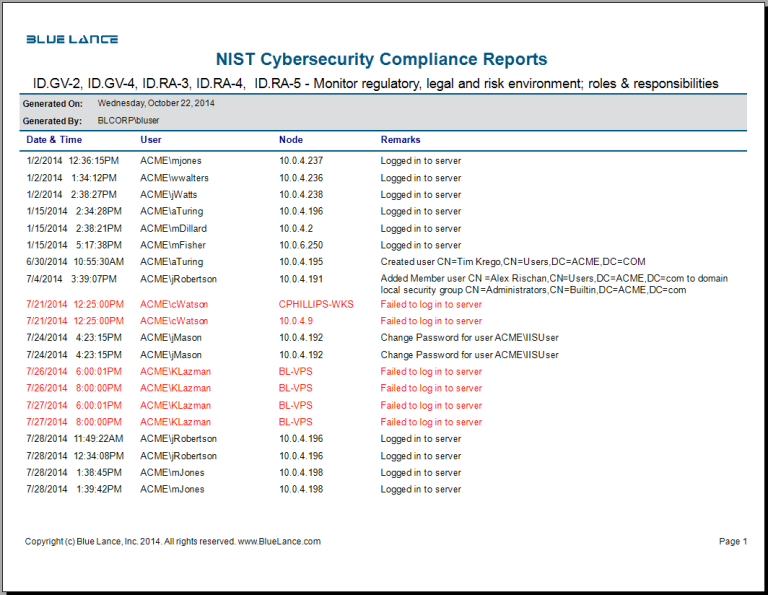The height and width of the screenshot is (595, 768).
Task: Open the www.BlueLance.com footer link
Action: pyautogui.click(x=279, y=541)
